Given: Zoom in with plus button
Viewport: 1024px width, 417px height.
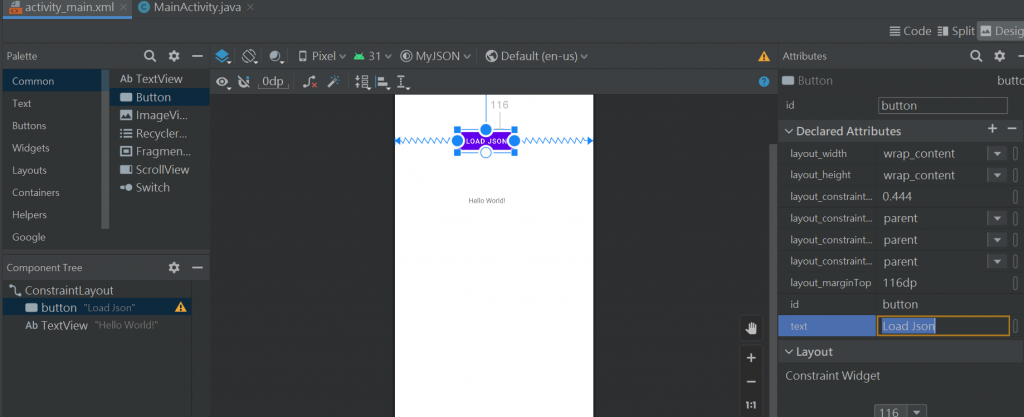Looking at the screenshot, I should 751,358.
